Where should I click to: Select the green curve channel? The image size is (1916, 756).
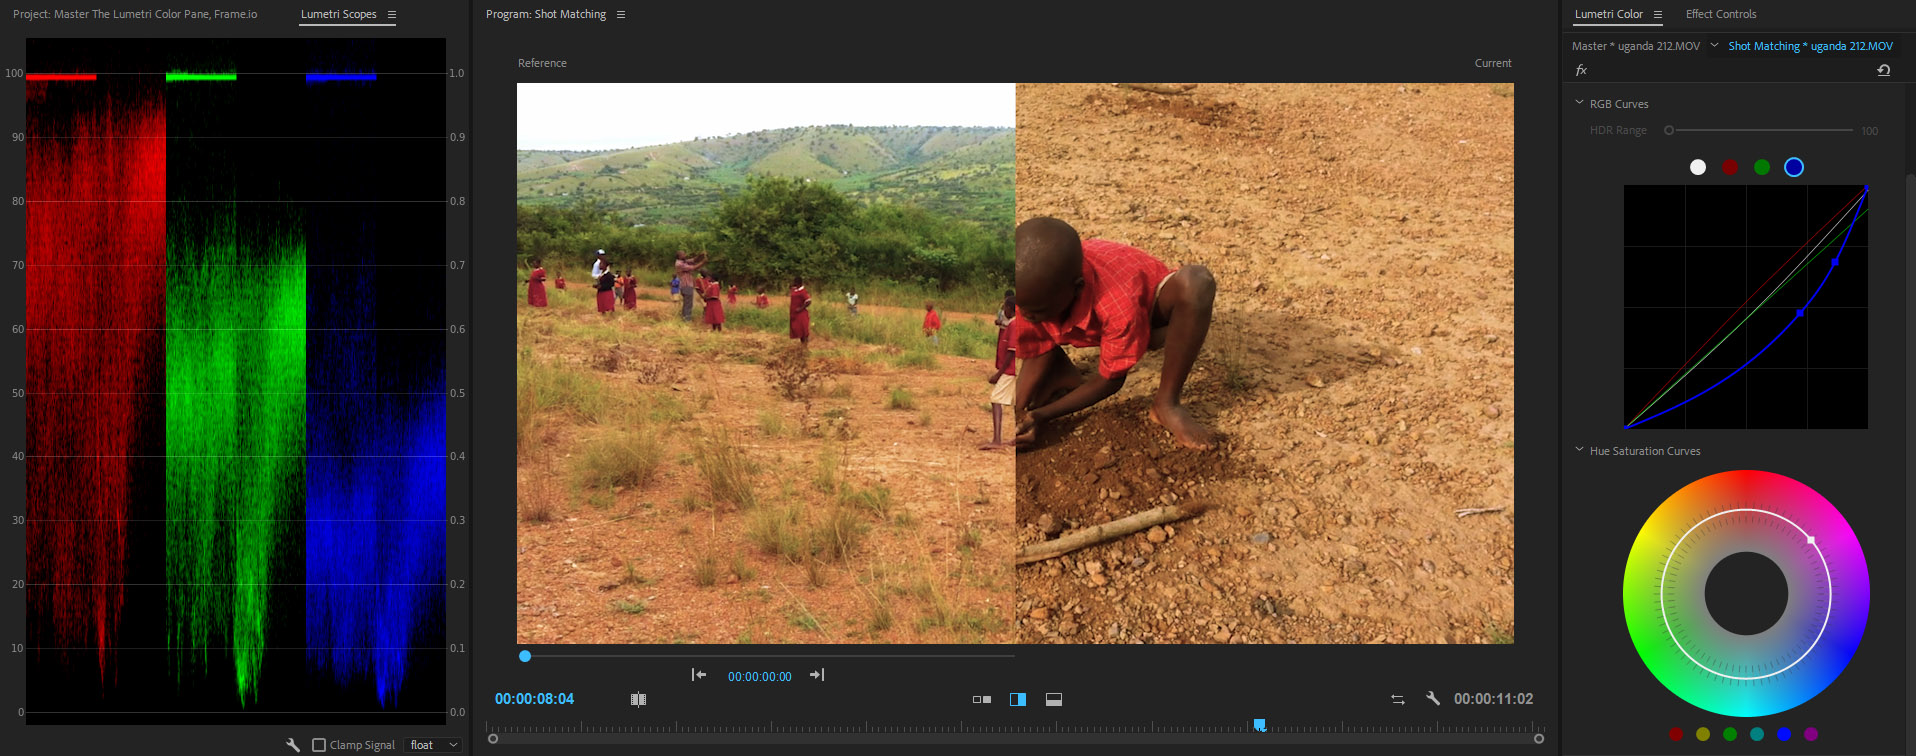[1762, 167]
